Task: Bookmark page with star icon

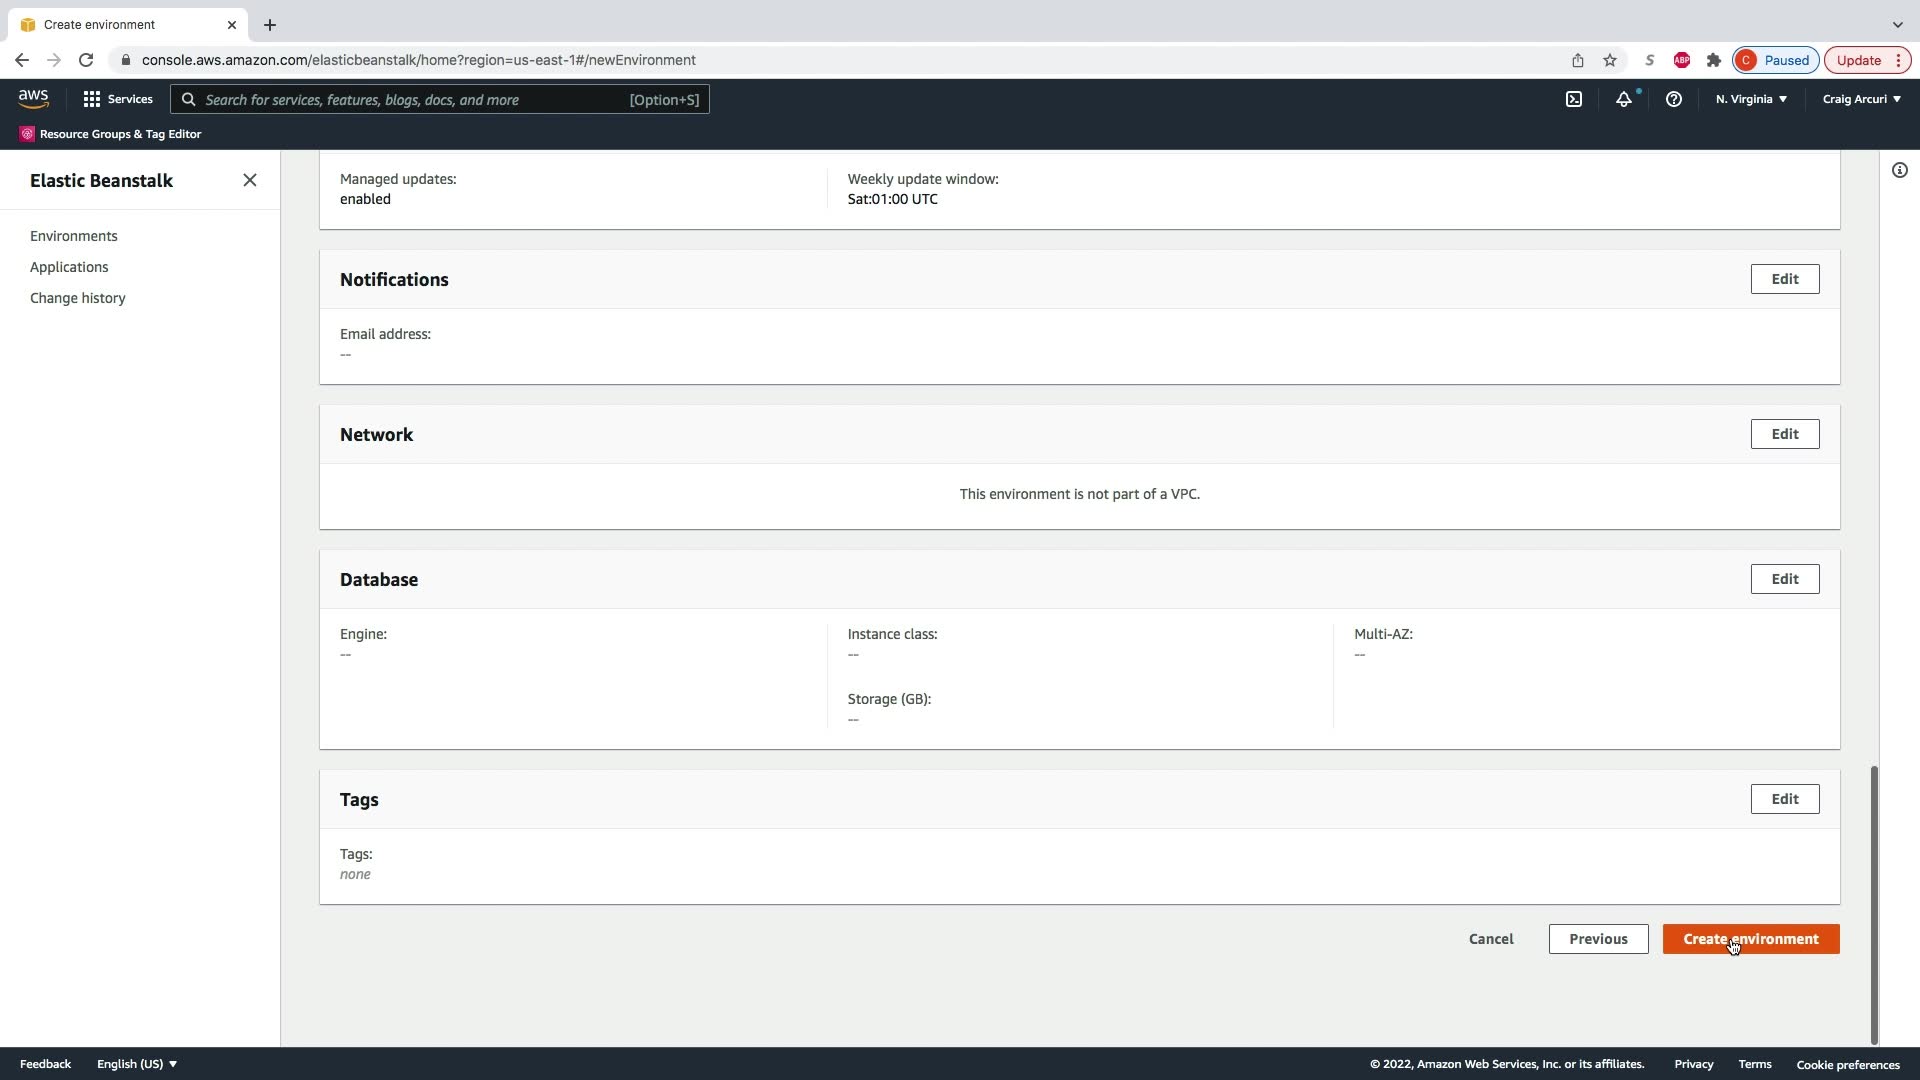Action: coord(1610,60)
